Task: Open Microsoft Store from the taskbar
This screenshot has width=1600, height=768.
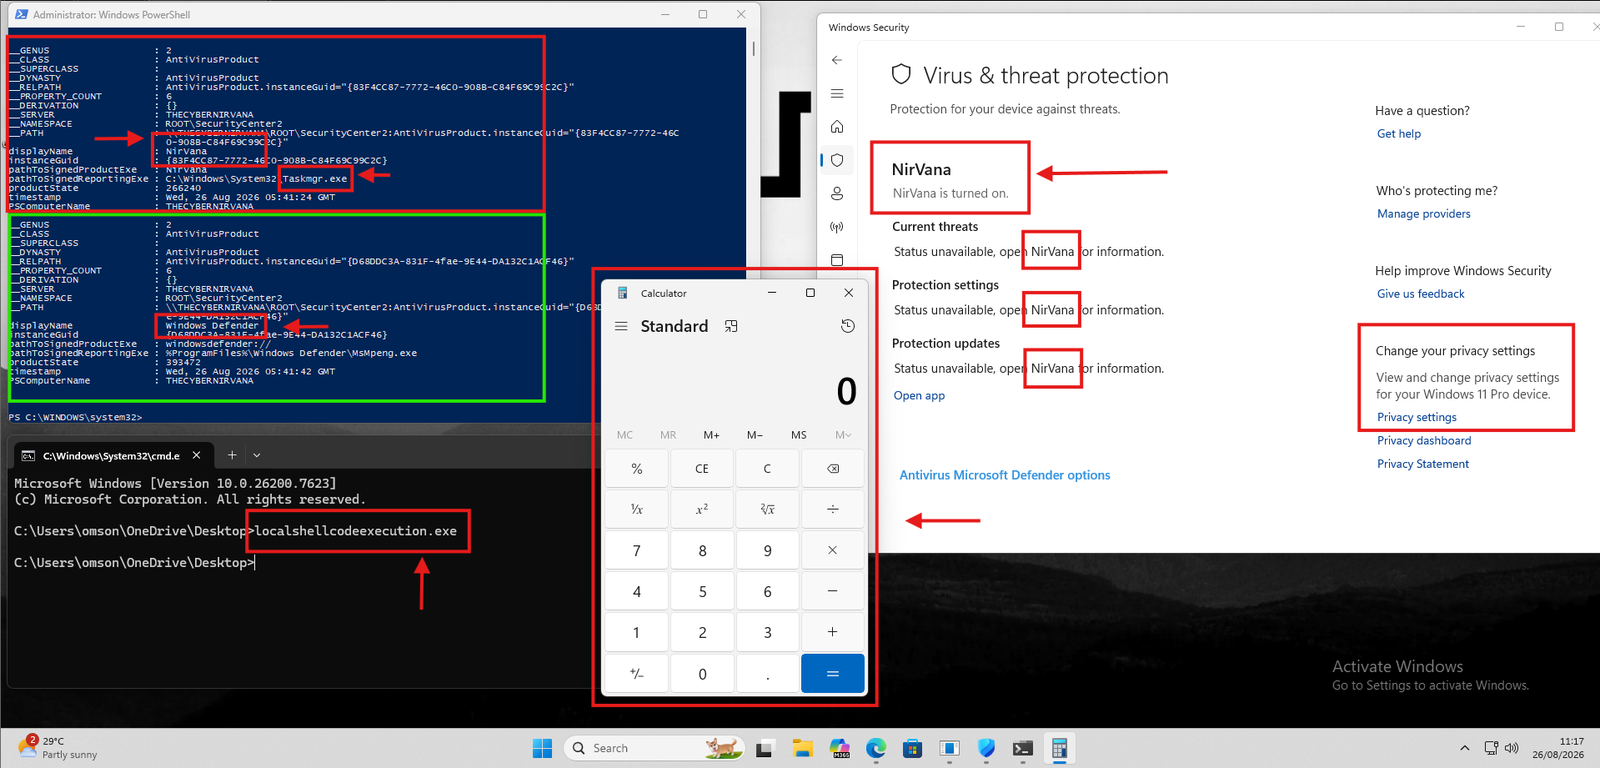Action: pos(912,748)
